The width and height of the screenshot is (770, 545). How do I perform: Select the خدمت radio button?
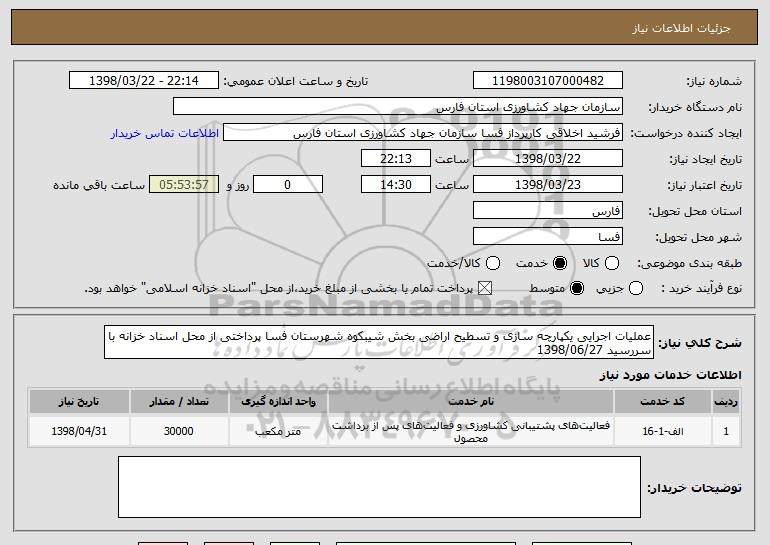(559, 263)
